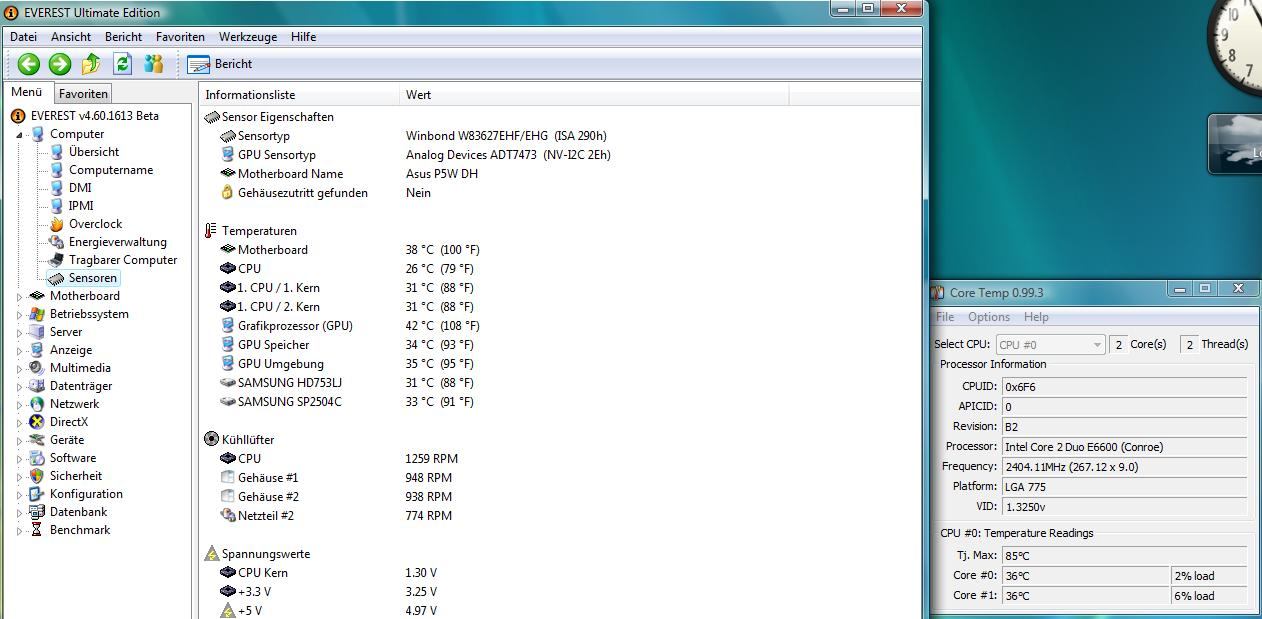Image resolution: width=1262 pixels, height=619 pixels.
Task: Select Übersicht in the tree
Action: pos(93,152)
